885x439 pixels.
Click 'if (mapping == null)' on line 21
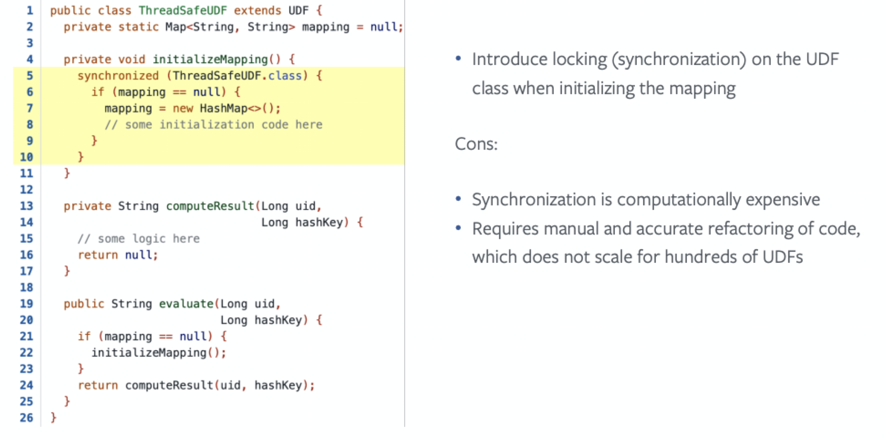pyautogui.click(x=146, y=337)
